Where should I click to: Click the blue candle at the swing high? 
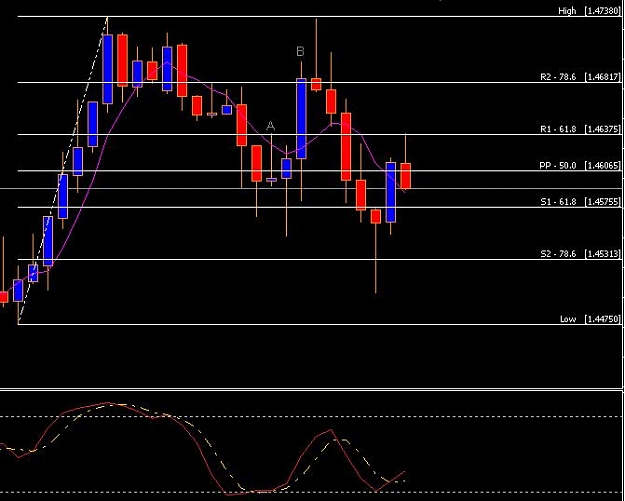107,69
